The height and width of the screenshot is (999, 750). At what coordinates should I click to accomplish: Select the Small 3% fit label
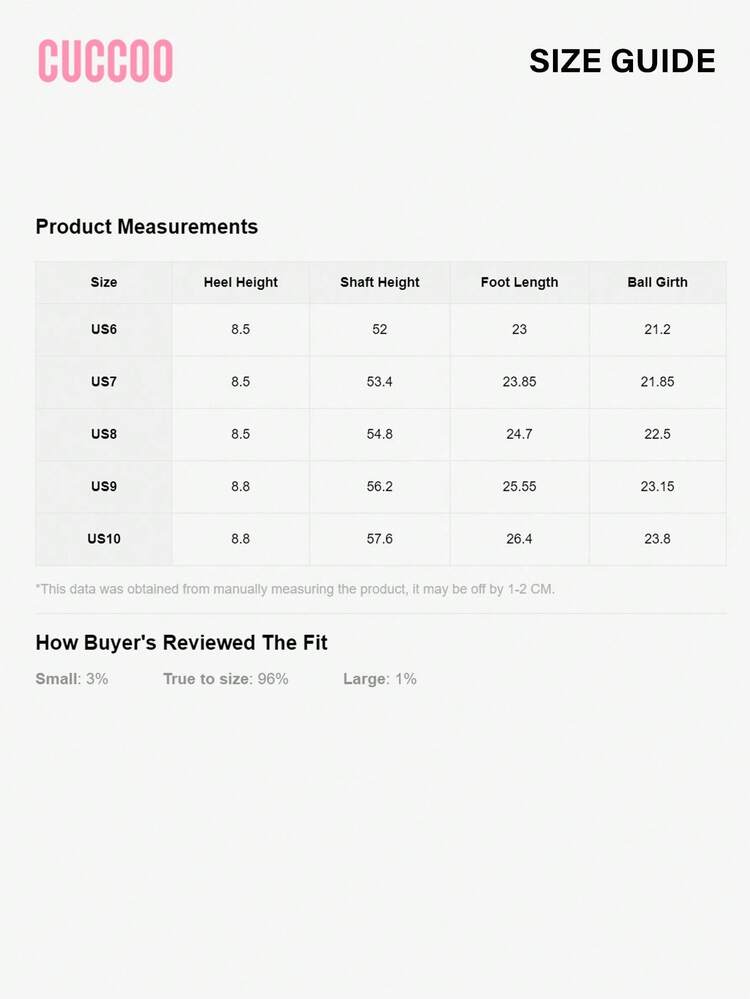72,679
